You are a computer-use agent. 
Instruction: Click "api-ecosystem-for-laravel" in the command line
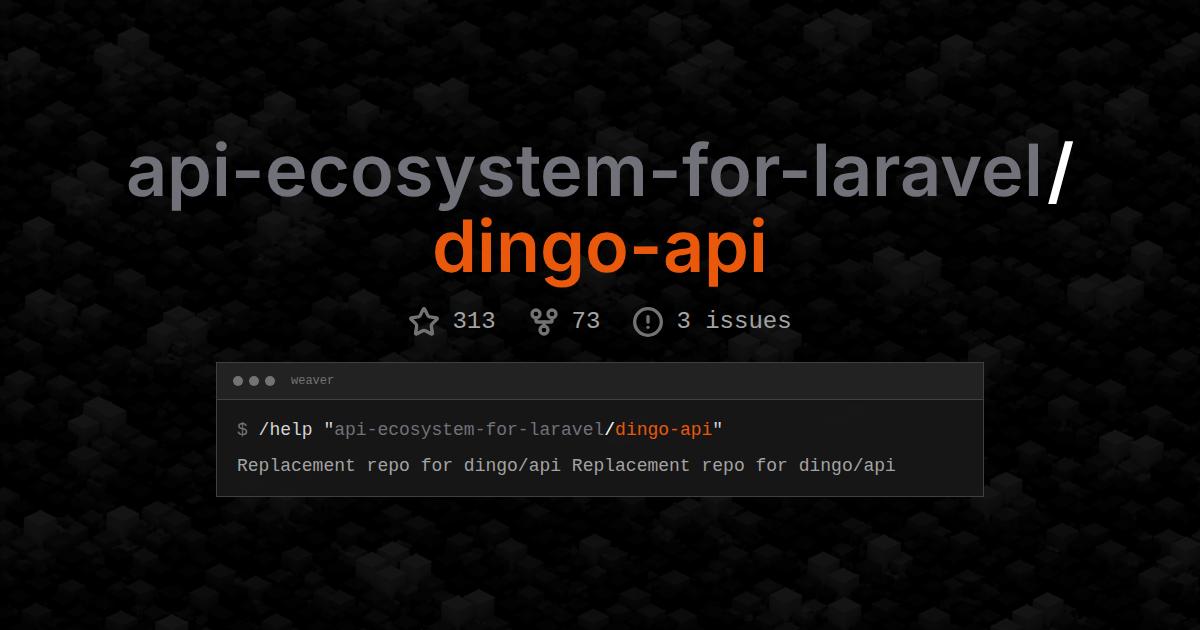click(469, 430)
